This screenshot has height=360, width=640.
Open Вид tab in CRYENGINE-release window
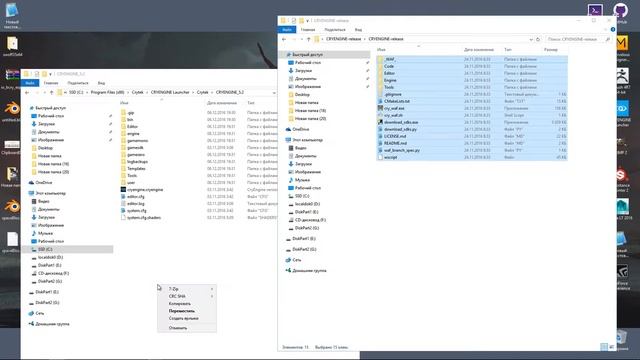(x=358, y=30)
